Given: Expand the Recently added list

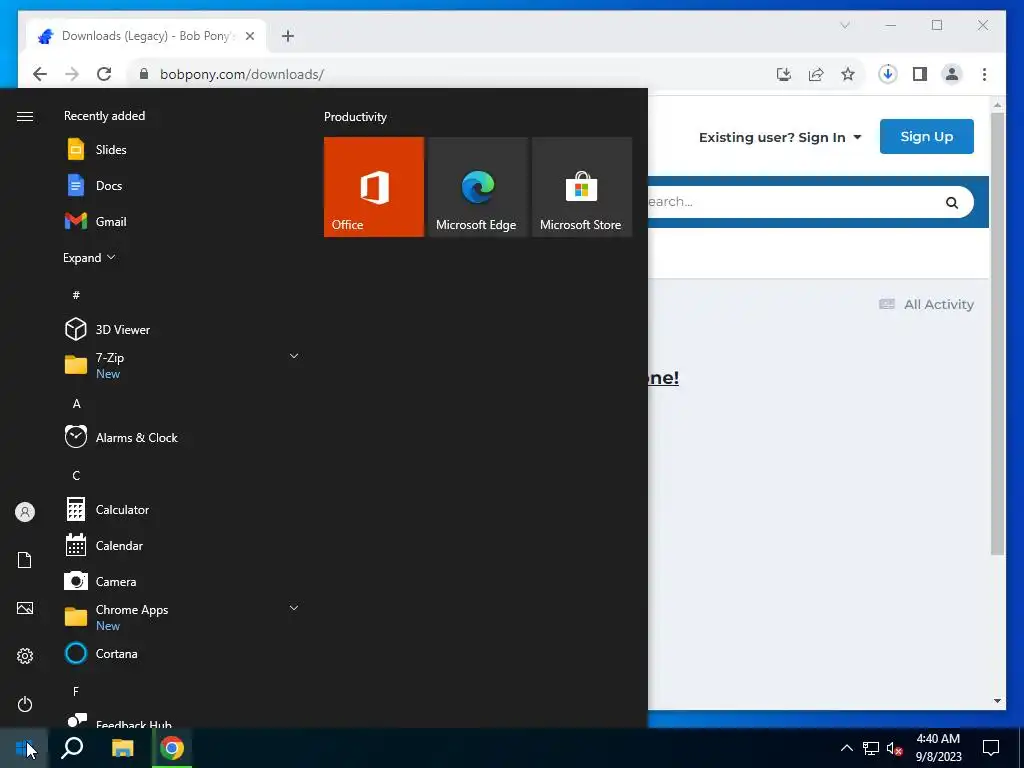Looking at the screenshot, I should coord(89,257).
